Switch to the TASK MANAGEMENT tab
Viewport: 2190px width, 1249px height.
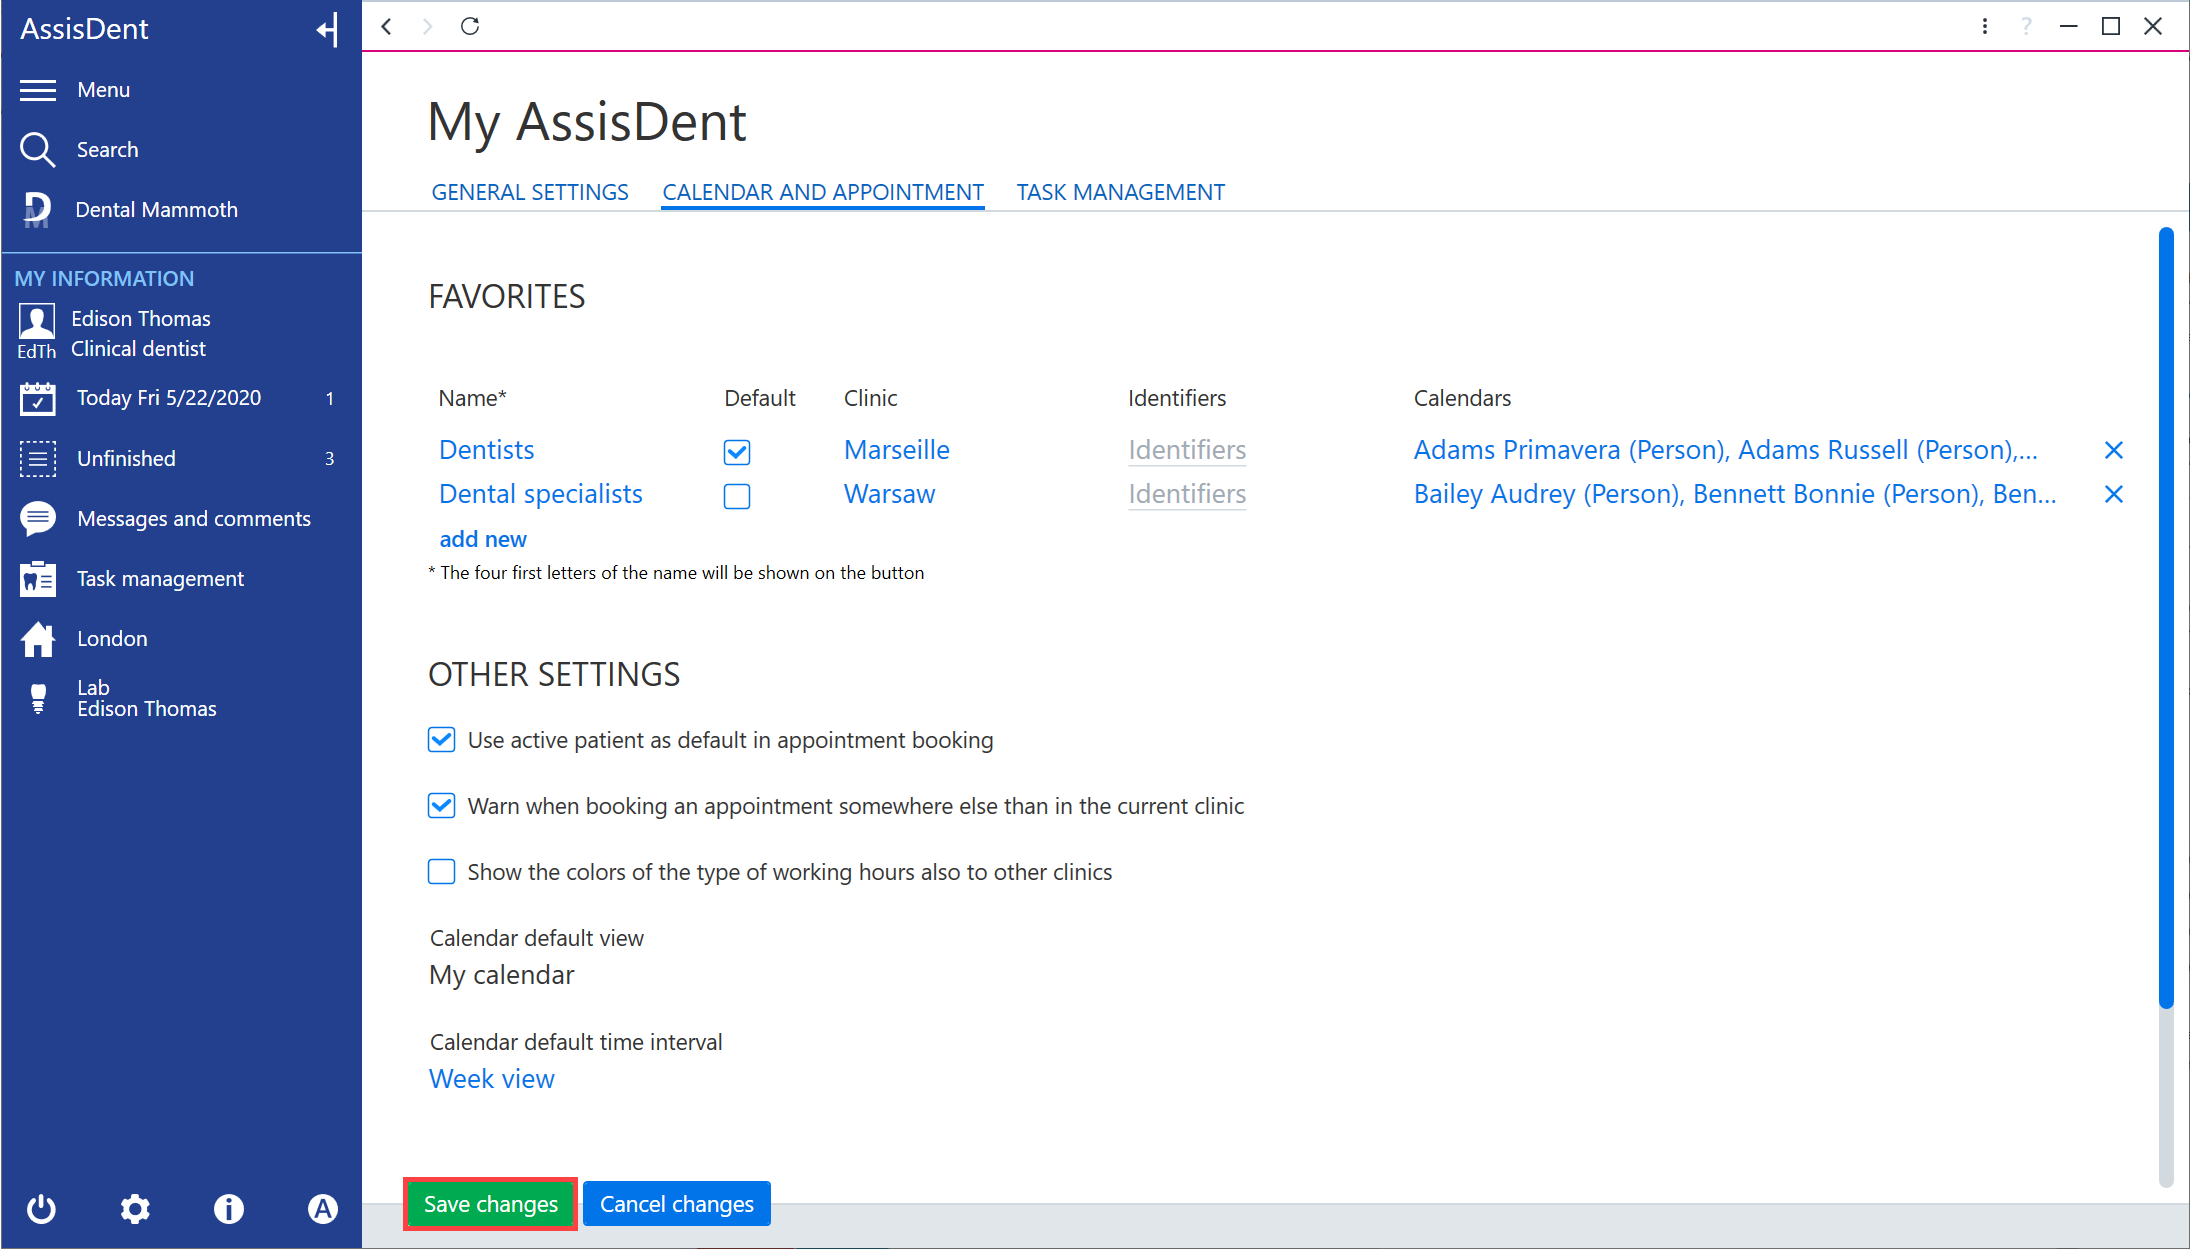click(x=1121, y=192)
